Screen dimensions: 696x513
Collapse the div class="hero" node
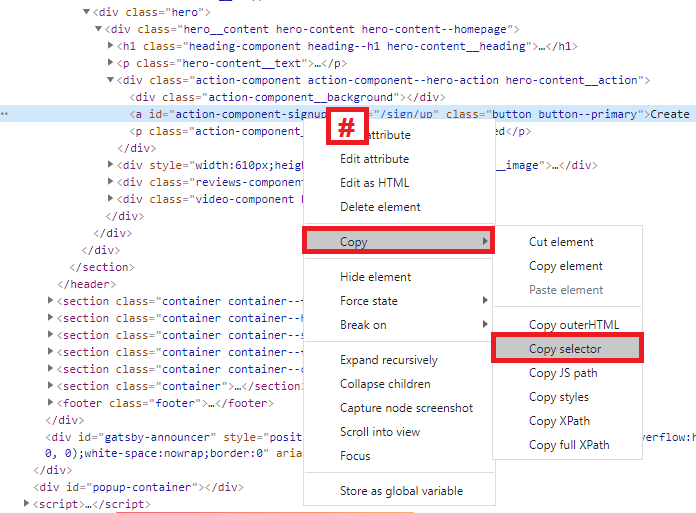tap(87, 12)
